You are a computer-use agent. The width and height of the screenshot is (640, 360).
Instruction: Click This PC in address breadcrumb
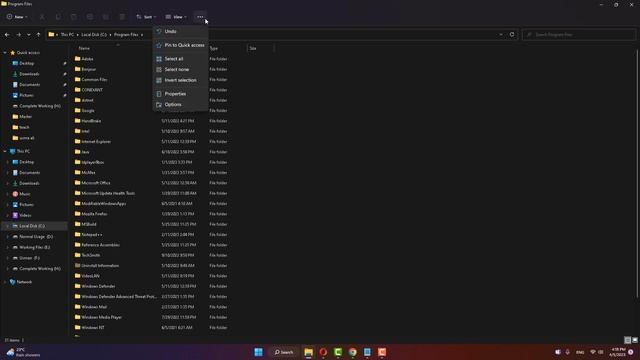[x=67, y=35]
